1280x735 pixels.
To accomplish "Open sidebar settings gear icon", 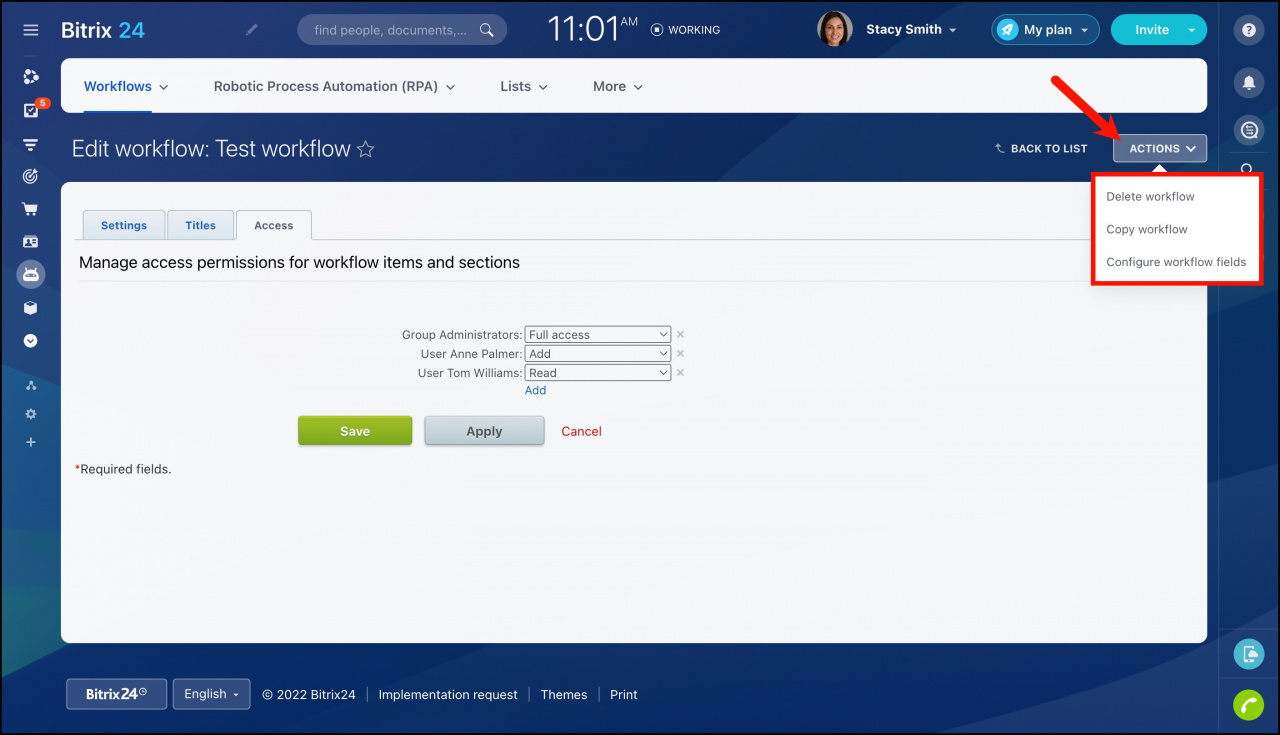I will pyautogui.click(x=31, y=414).
